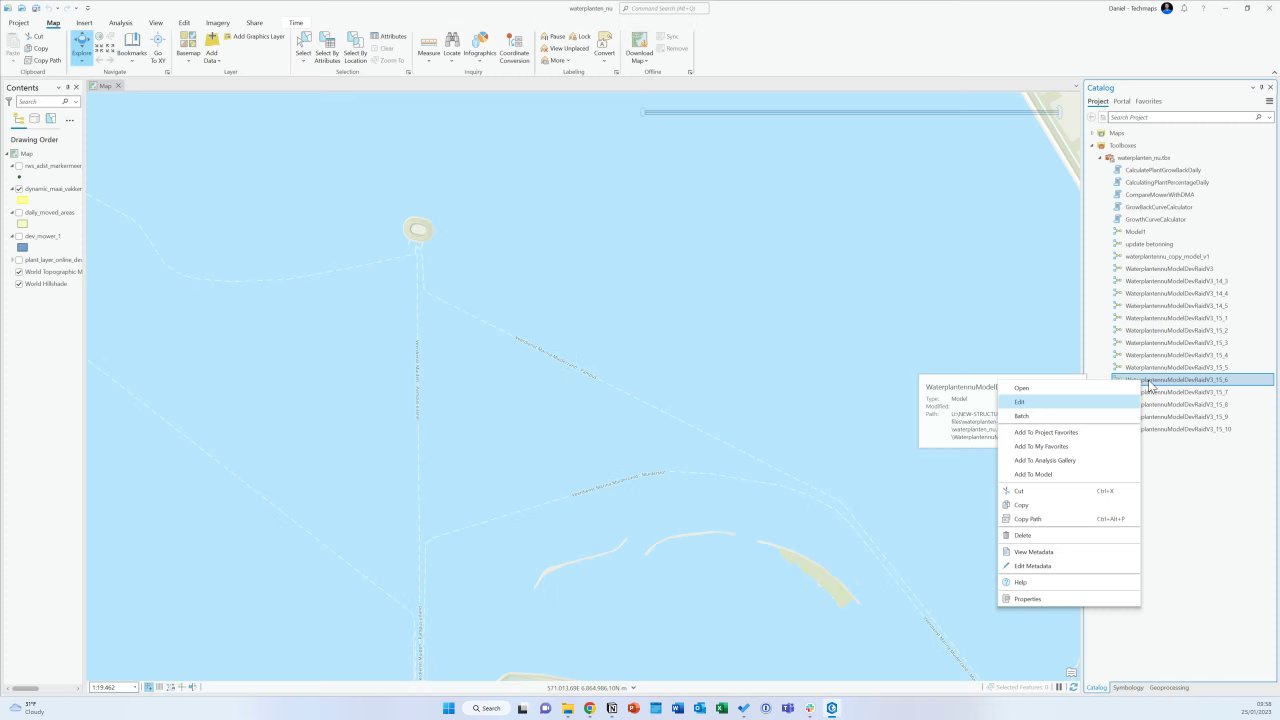Switch to the Analysis ribbon tab
The image size is (1280, 720).
coord(120,22)
